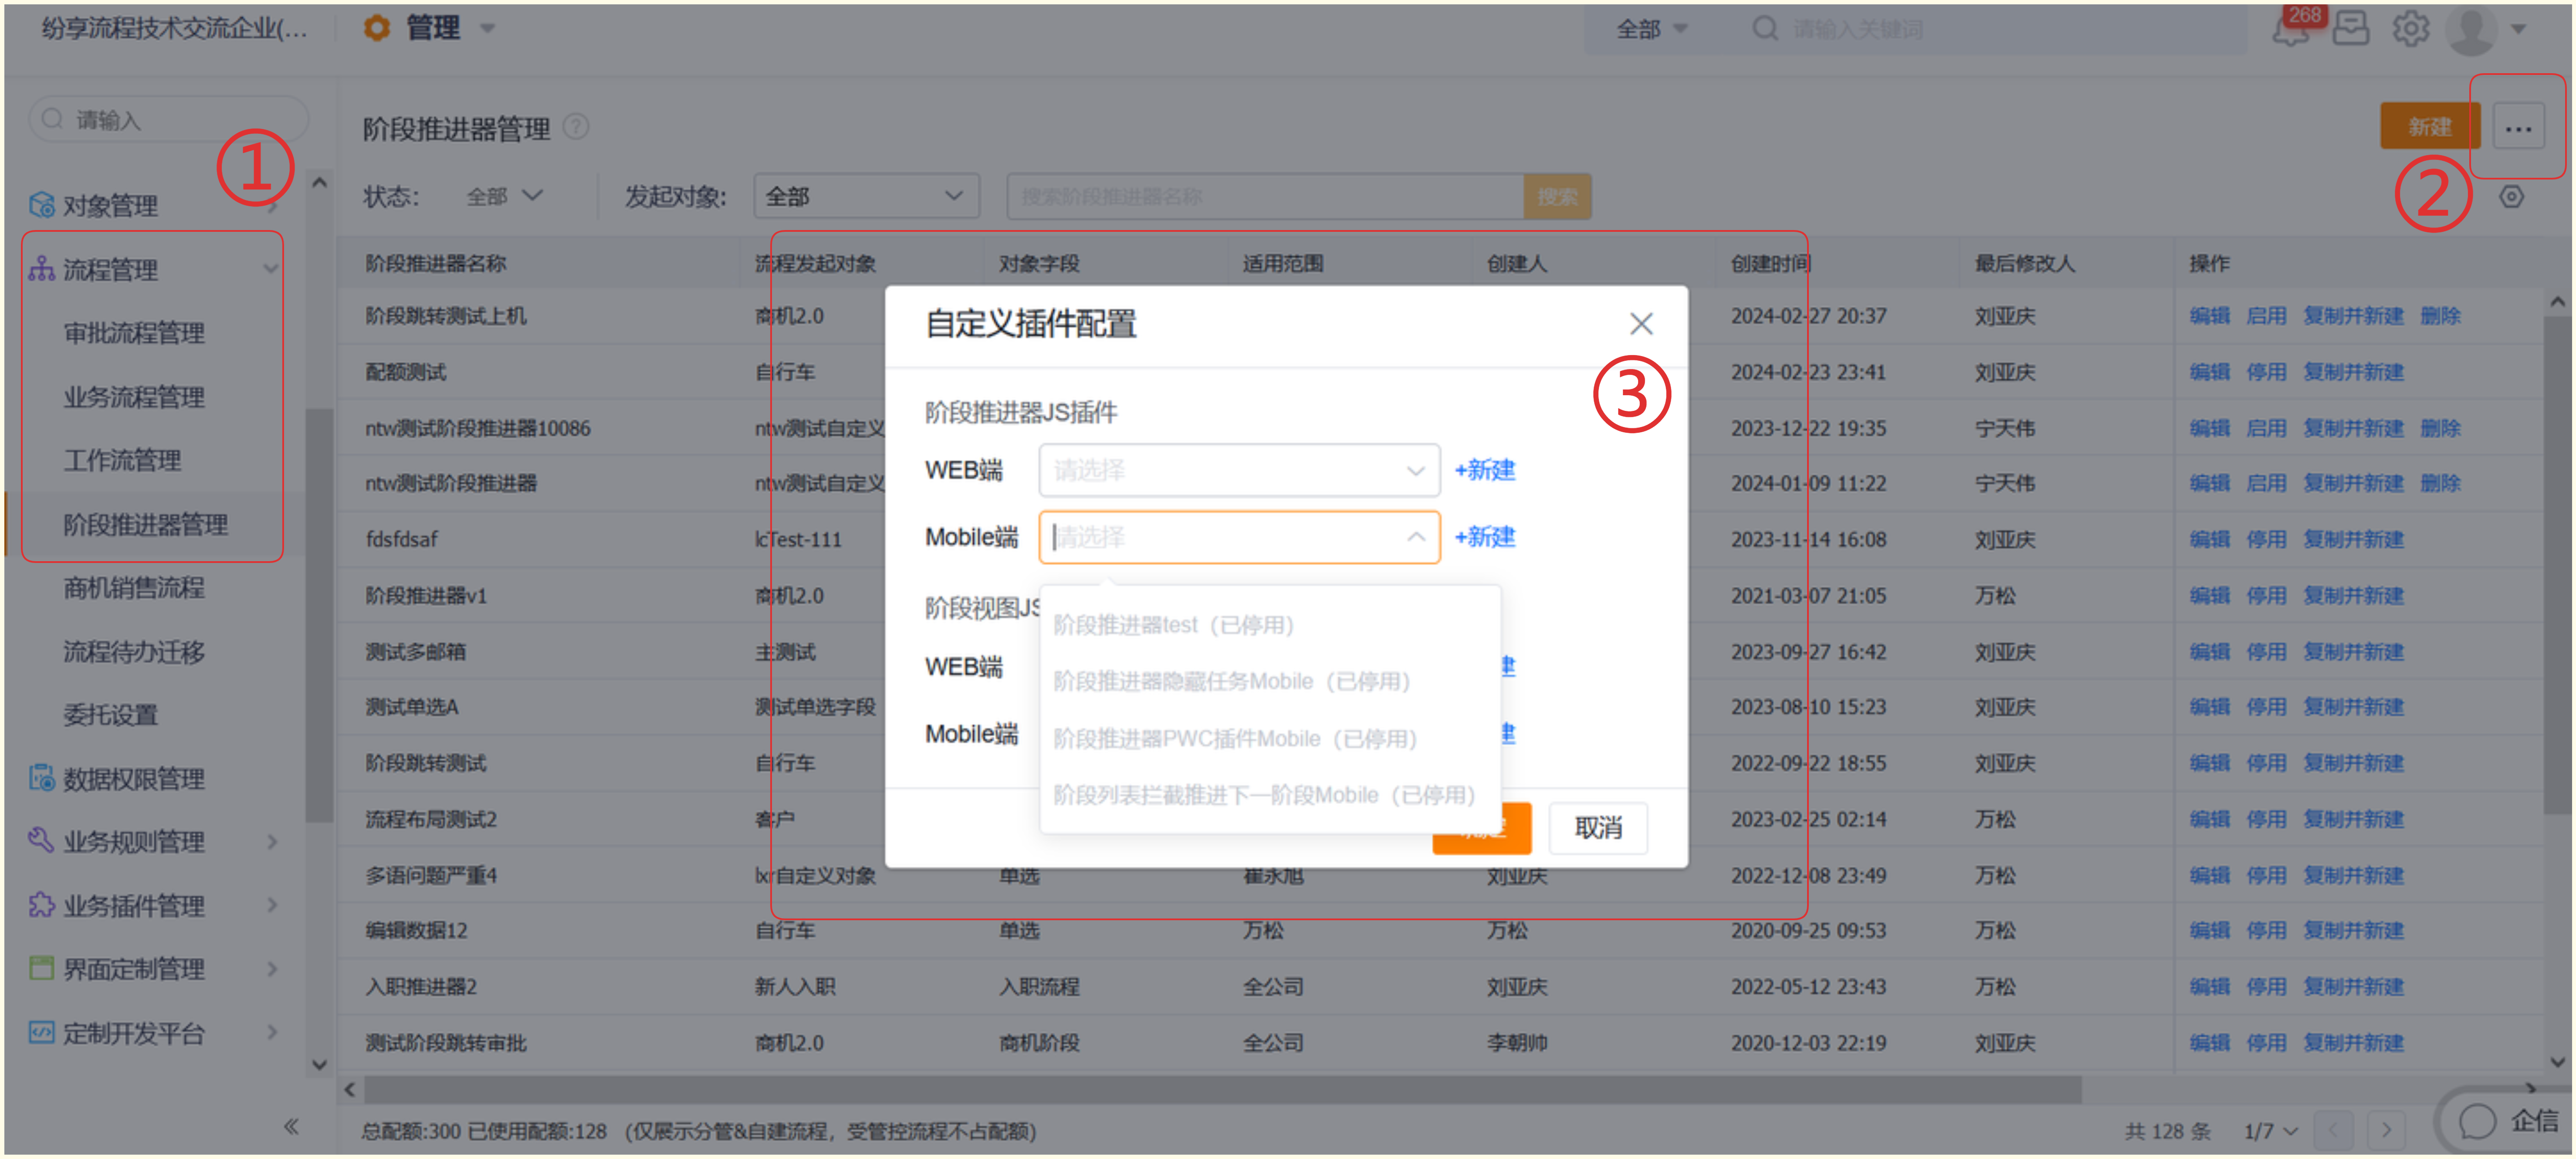
Task: Click 取消 in the plugin dialog
Action: click(1598, 828)
